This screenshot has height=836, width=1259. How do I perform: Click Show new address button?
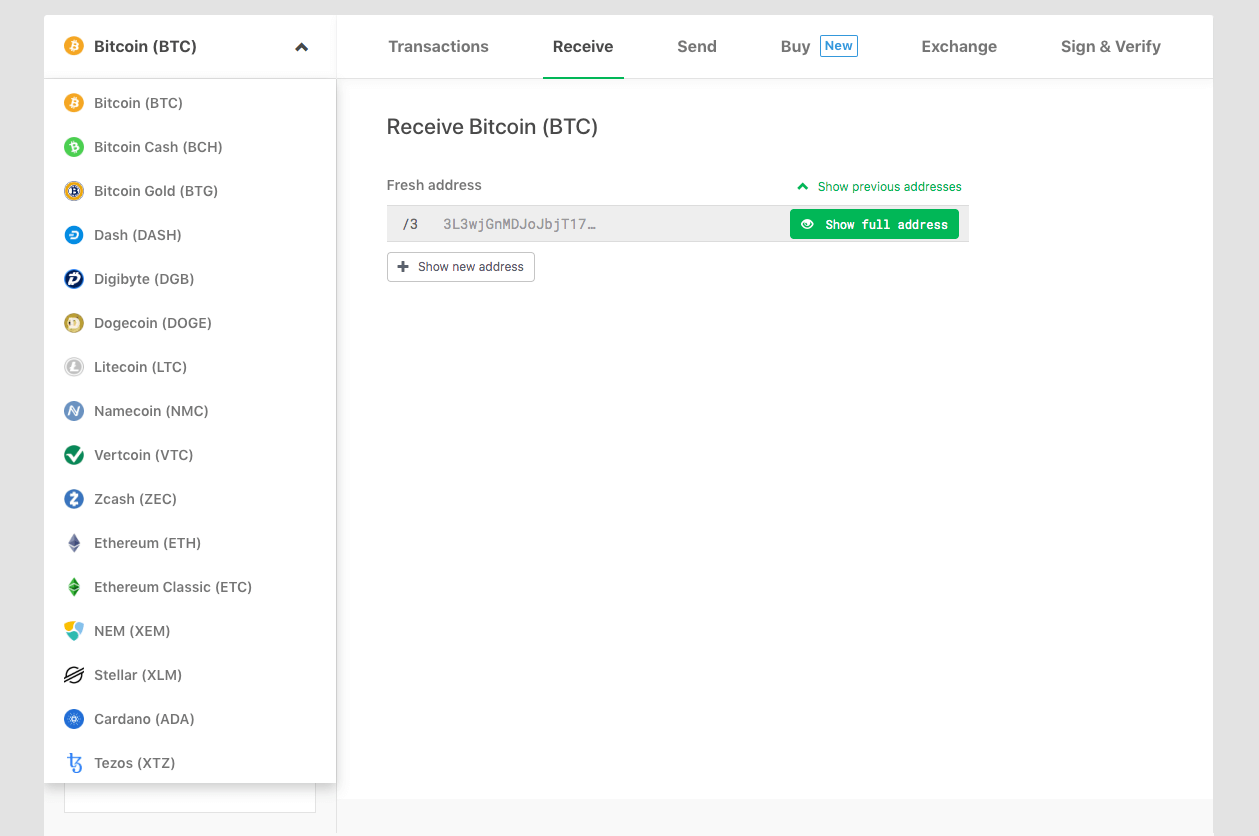click(x=461, y=267)
